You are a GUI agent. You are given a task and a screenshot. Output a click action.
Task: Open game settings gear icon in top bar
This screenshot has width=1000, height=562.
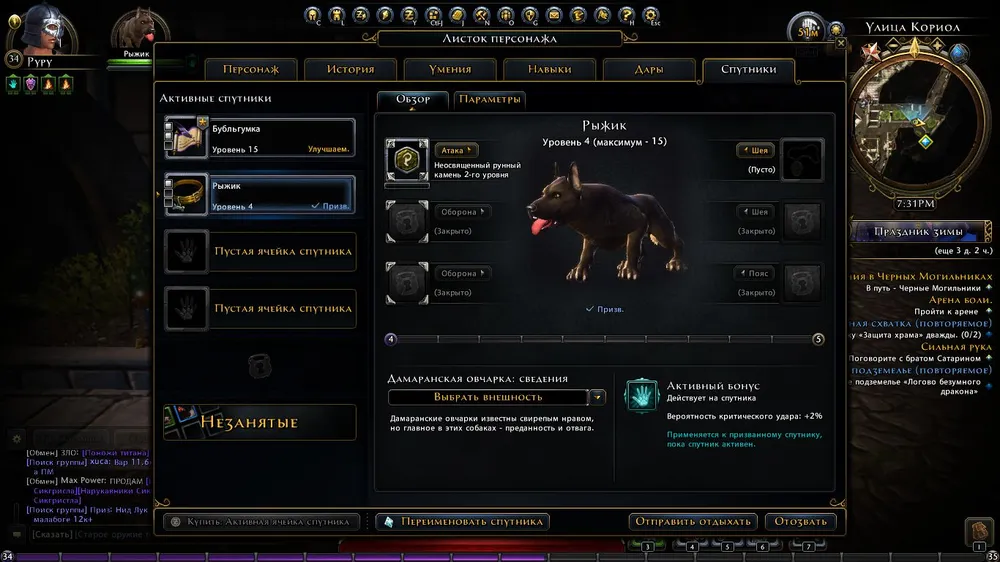coord(651,15)
